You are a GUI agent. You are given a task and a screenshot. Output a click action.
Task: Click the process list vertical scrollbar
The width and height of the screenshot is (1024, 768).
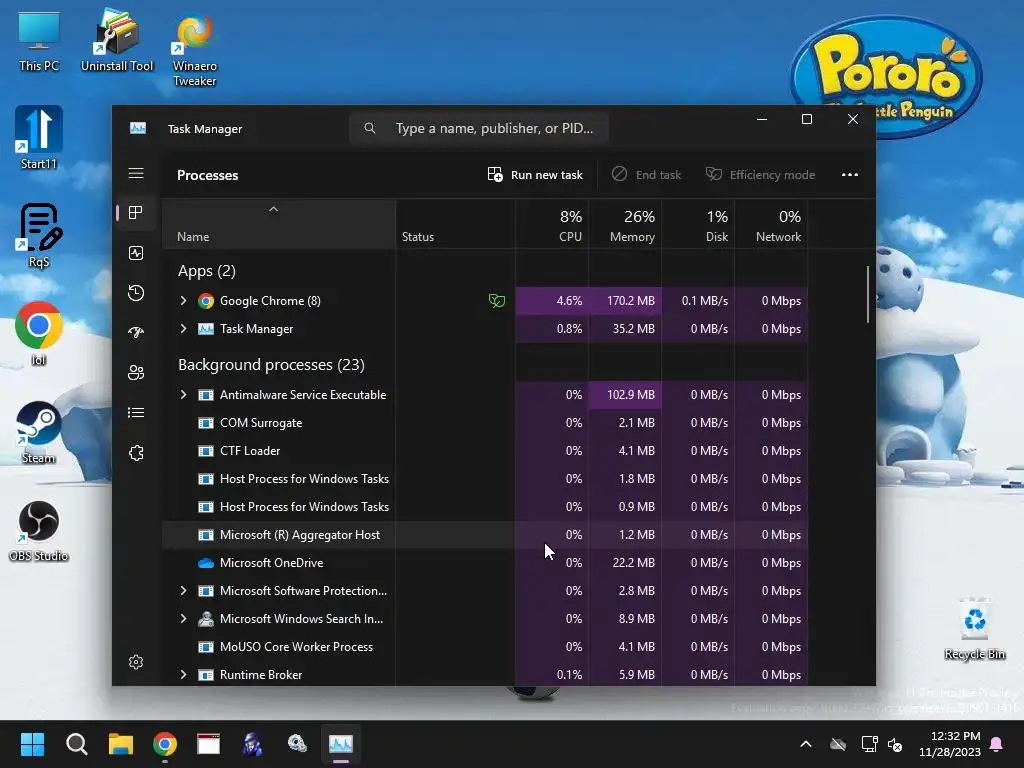click(x=868, y=294)
